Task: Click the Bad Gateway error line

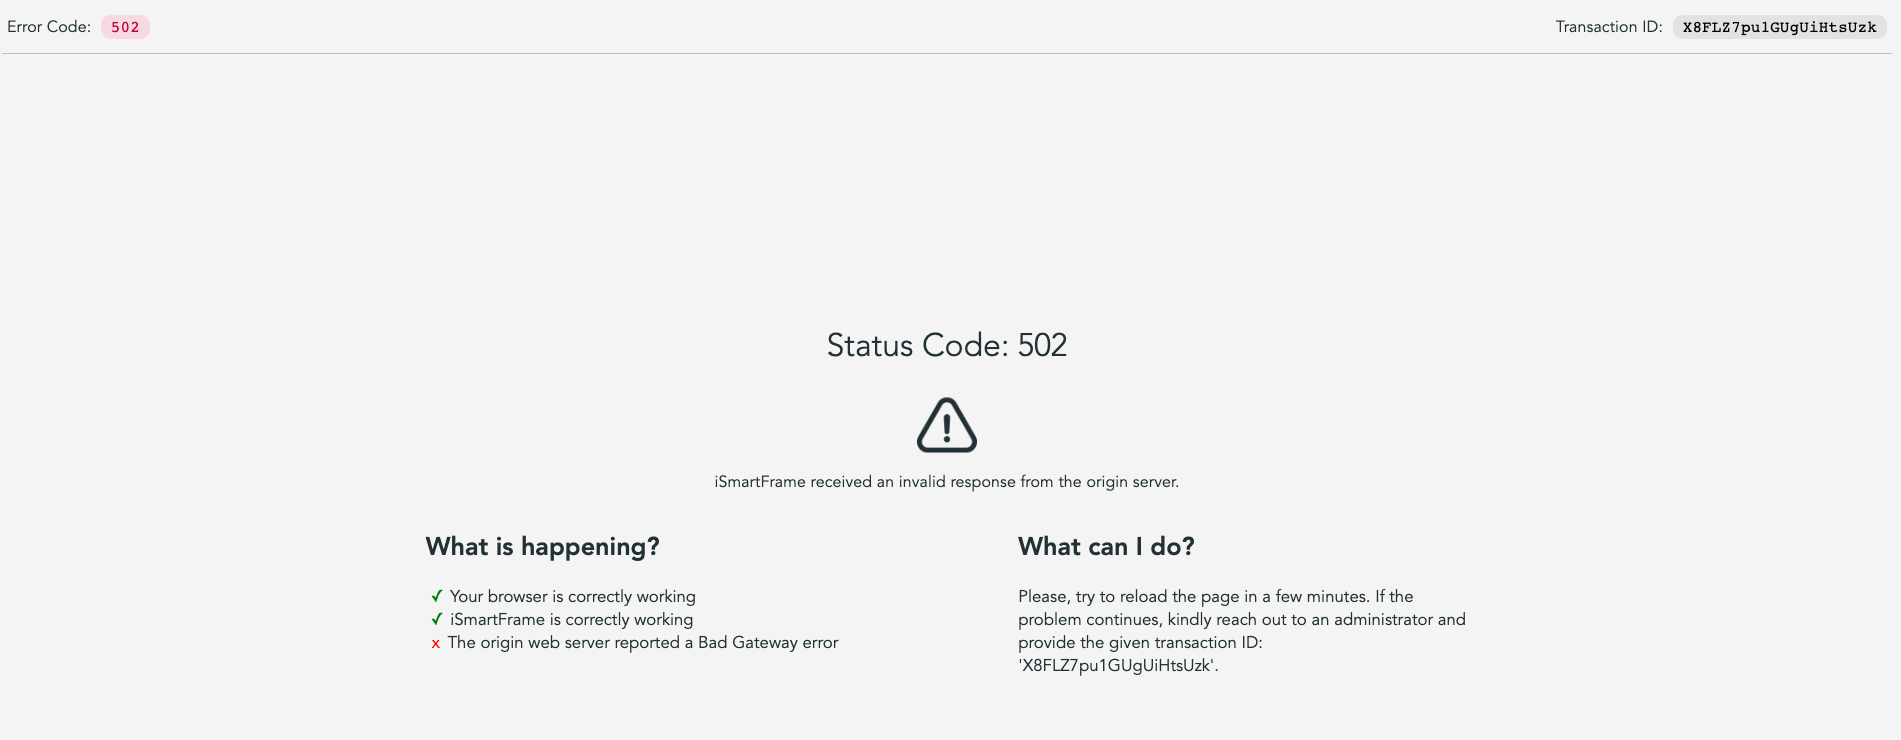Action: [x=643, y=642]
